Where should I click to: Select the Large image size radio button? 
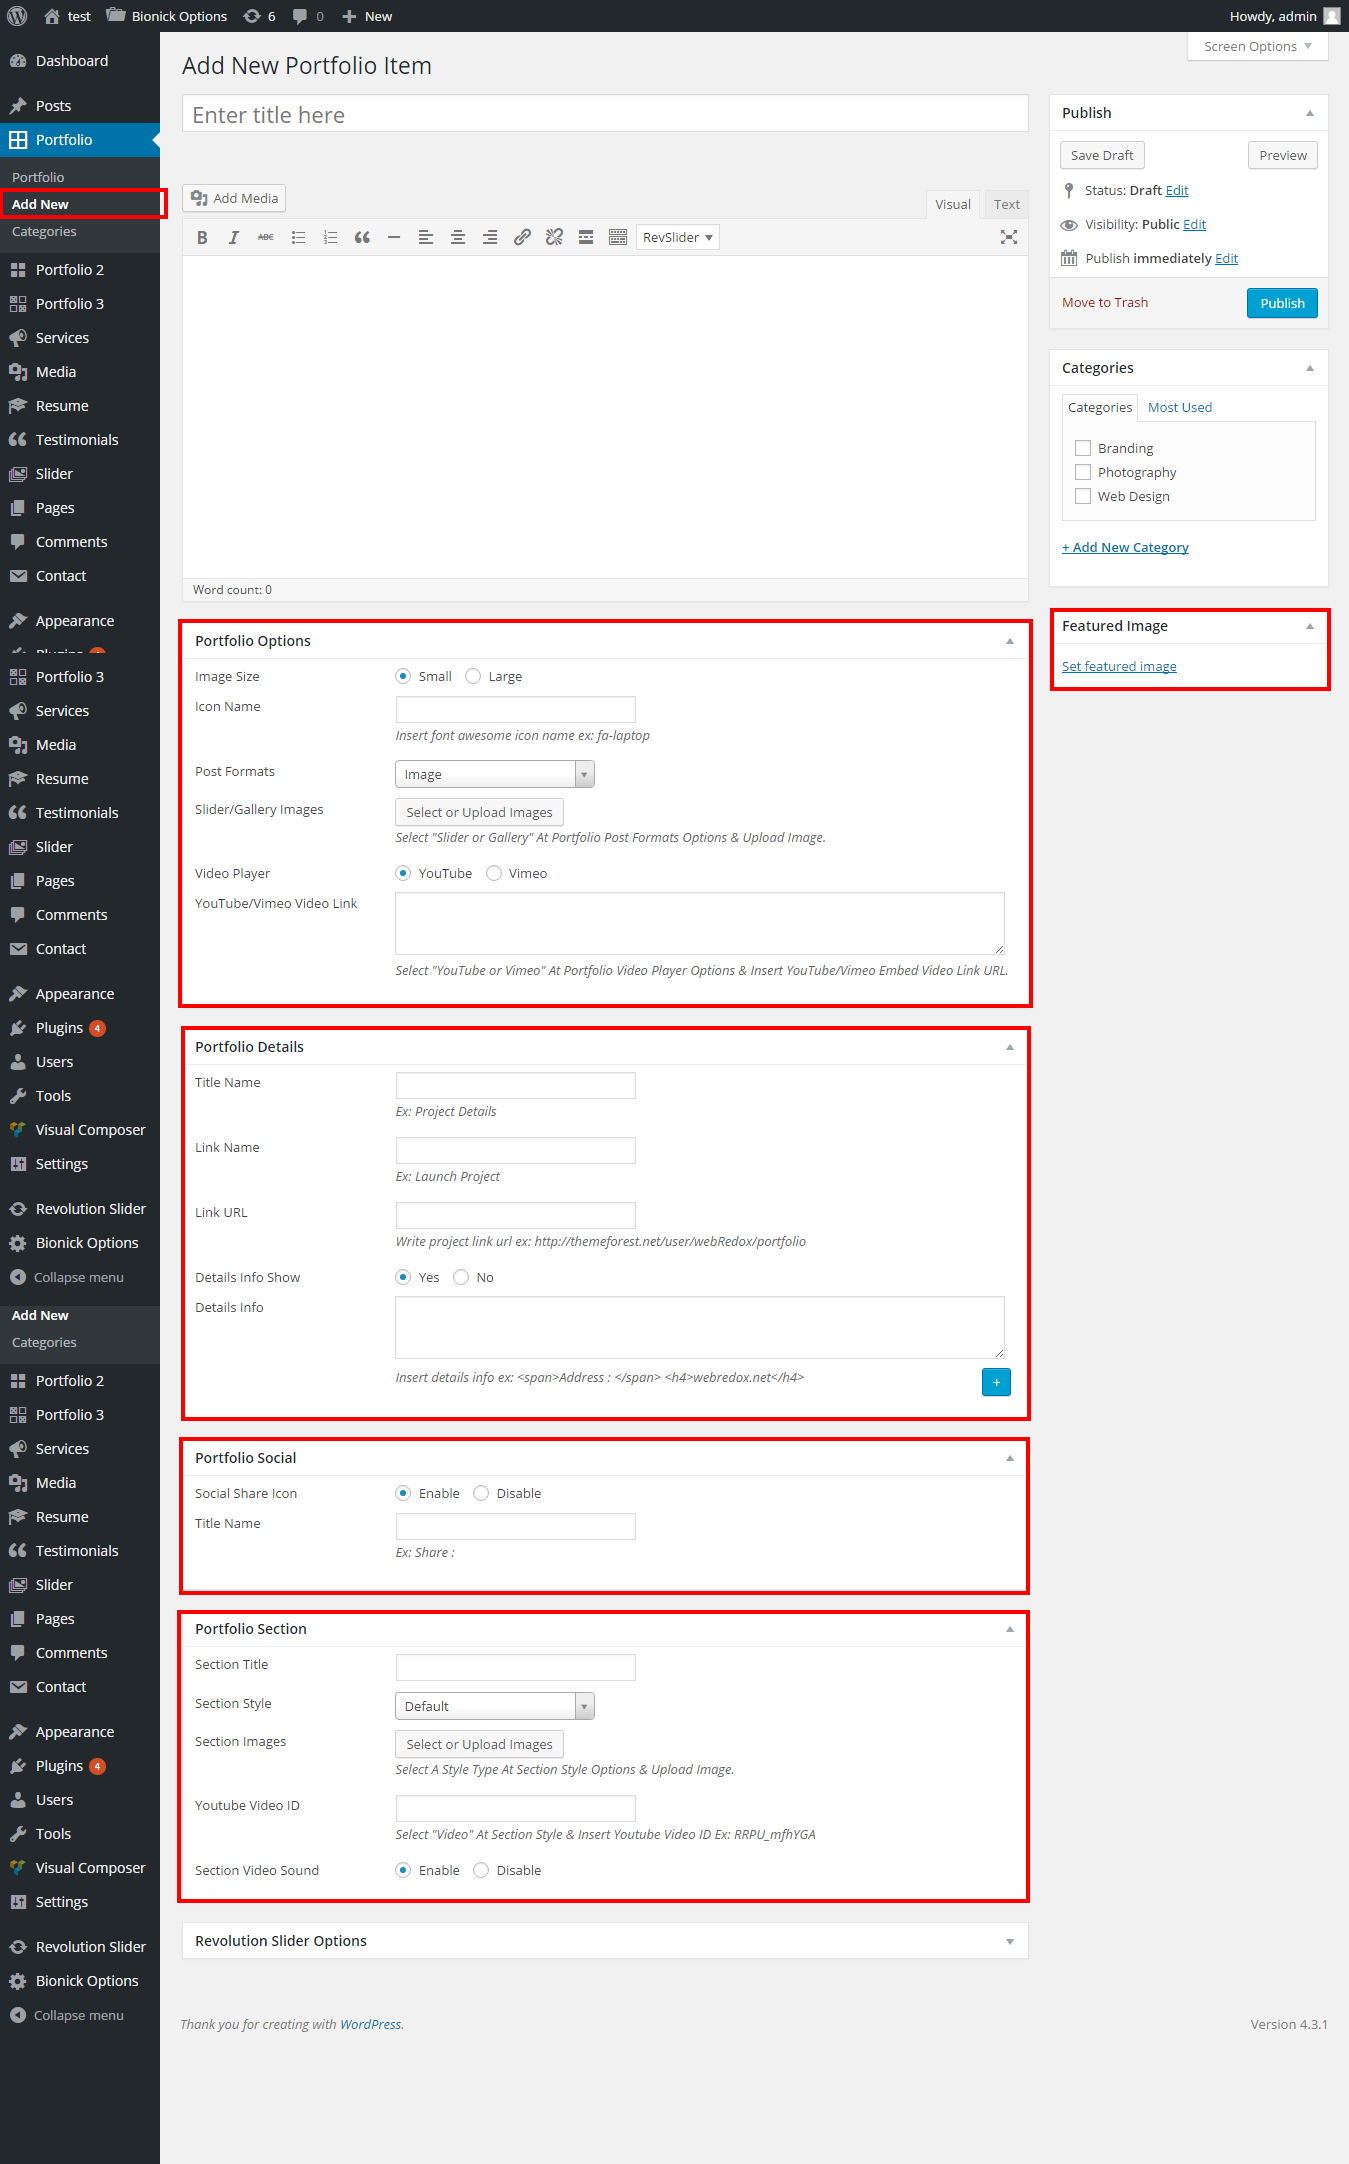(474, 677)
